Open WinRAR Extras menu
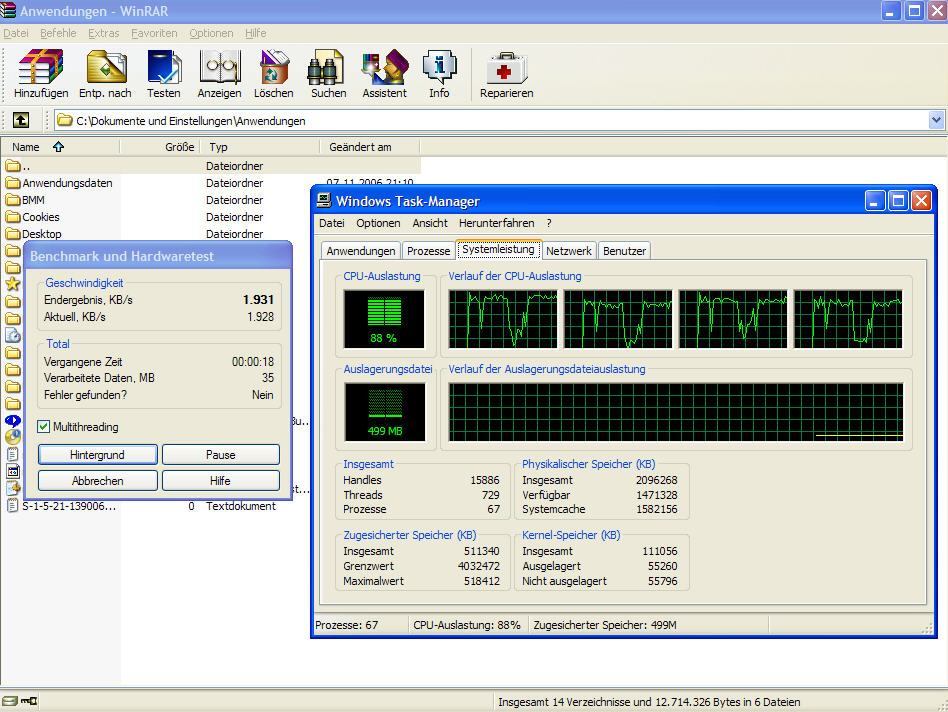 point(103,33)
